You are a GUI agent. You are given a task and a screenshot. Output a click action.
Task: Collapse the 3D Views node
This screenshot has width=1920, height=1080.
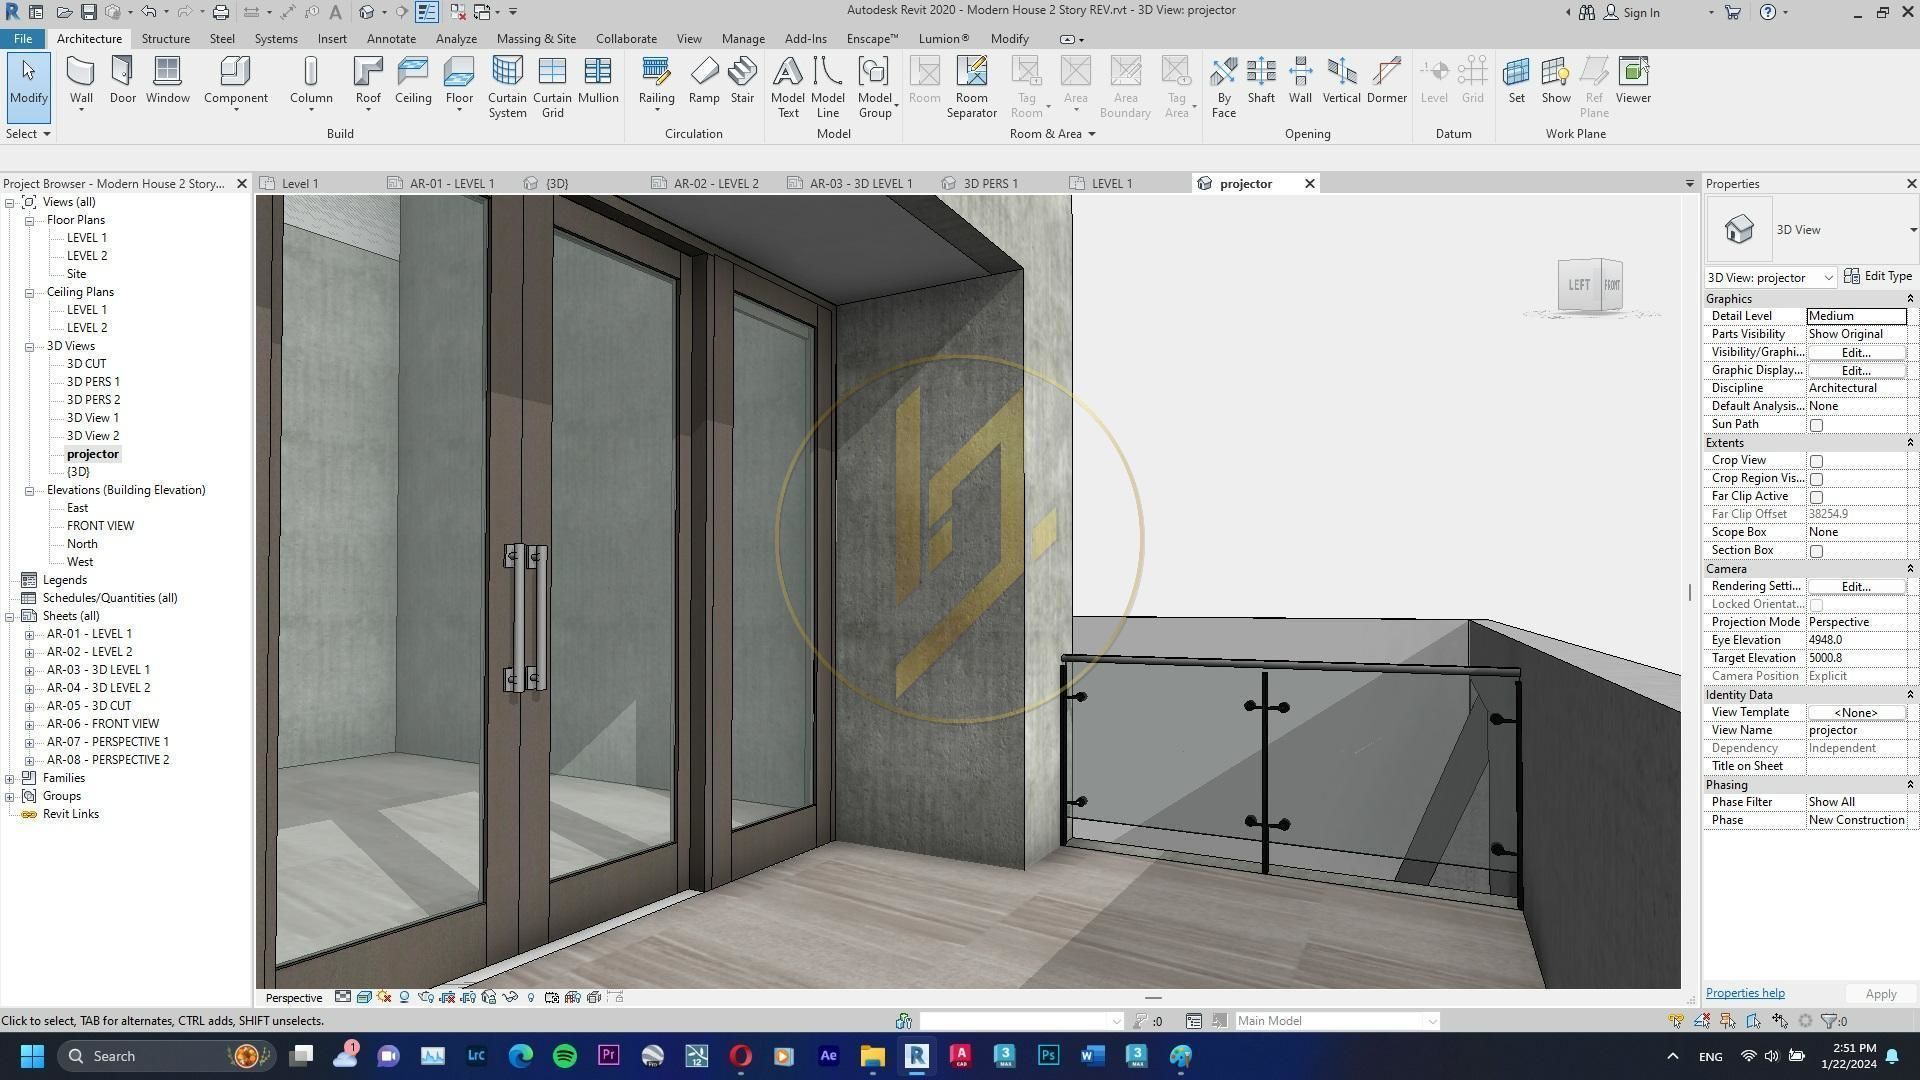30,346
